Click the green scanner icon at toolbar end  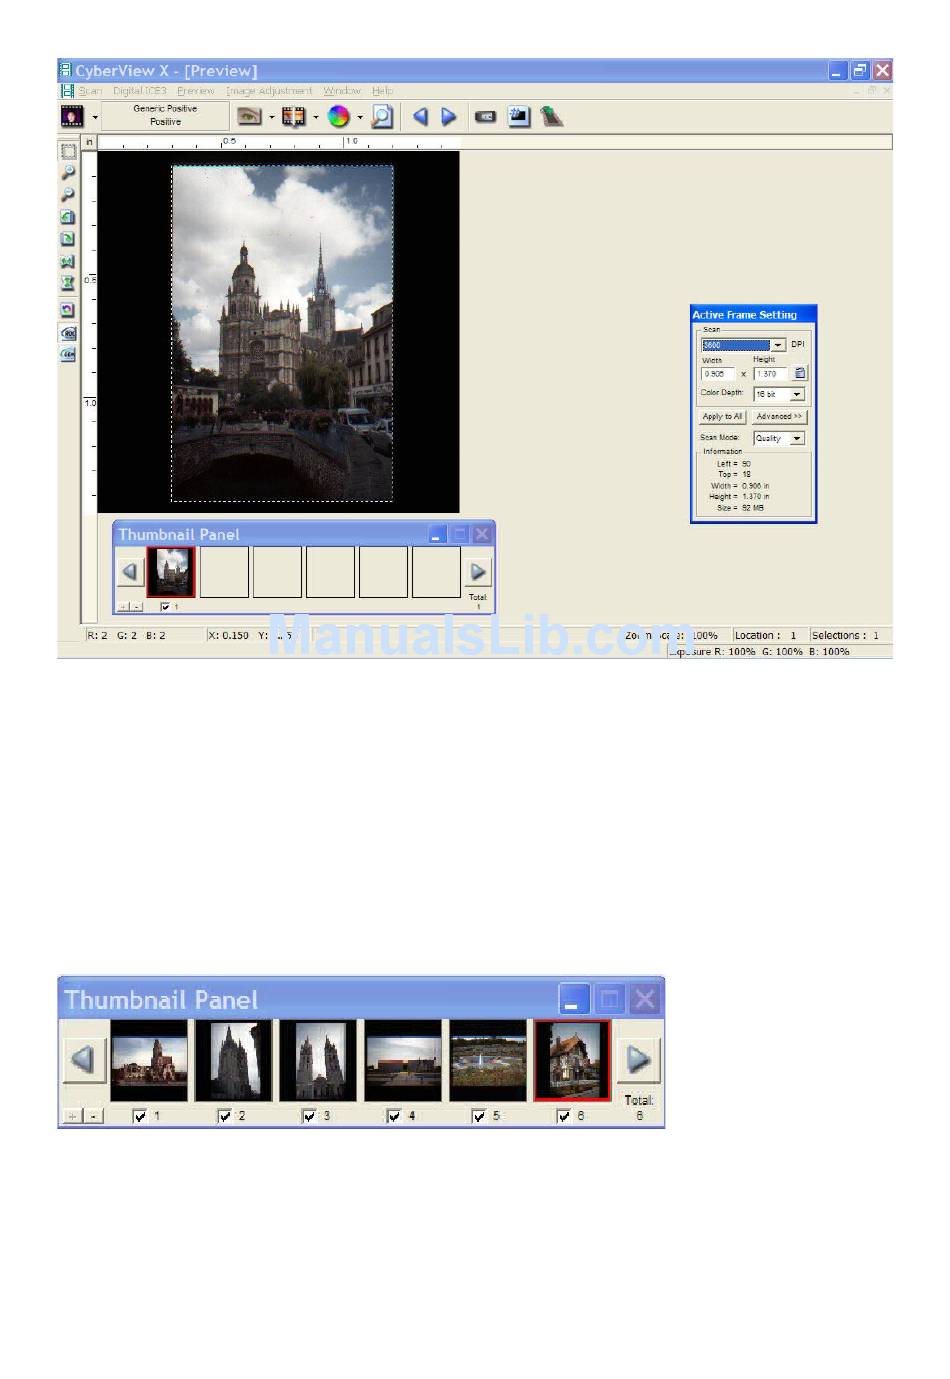(x=552, y=116)
